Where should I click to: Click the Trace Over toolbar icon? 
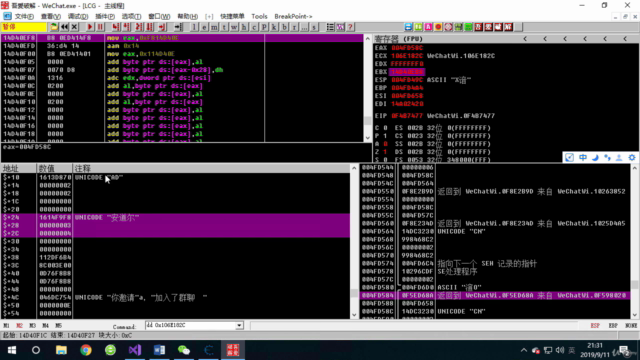[150, 27]
